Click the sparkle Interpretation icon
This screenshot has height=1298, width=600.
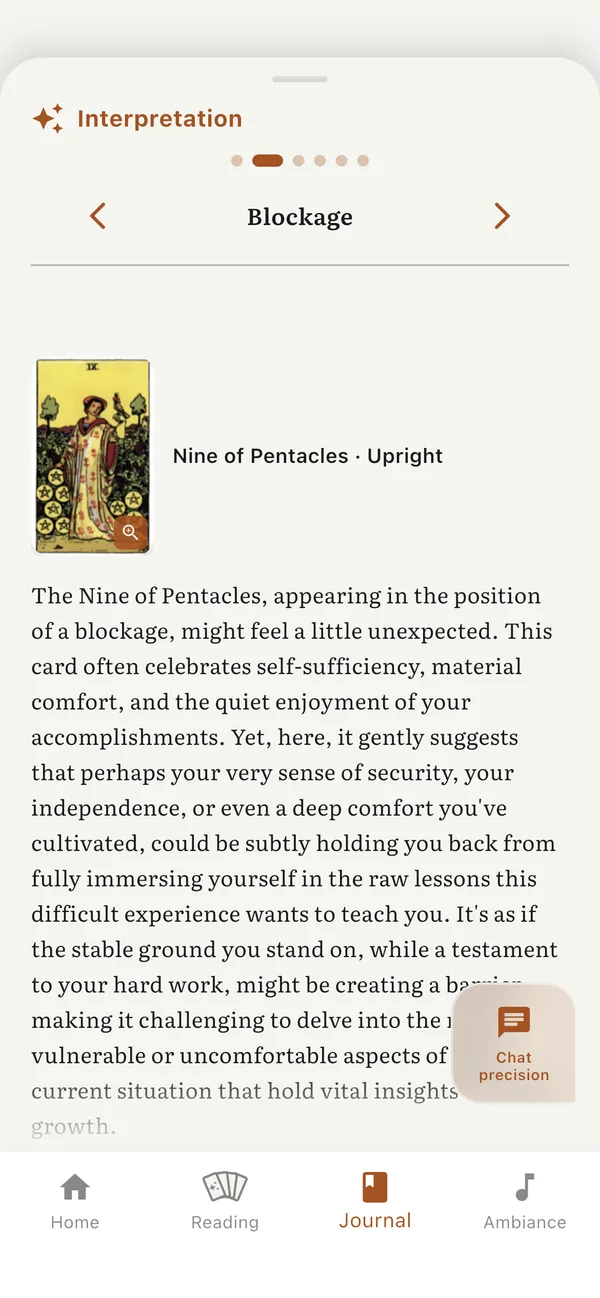[48, 119]
